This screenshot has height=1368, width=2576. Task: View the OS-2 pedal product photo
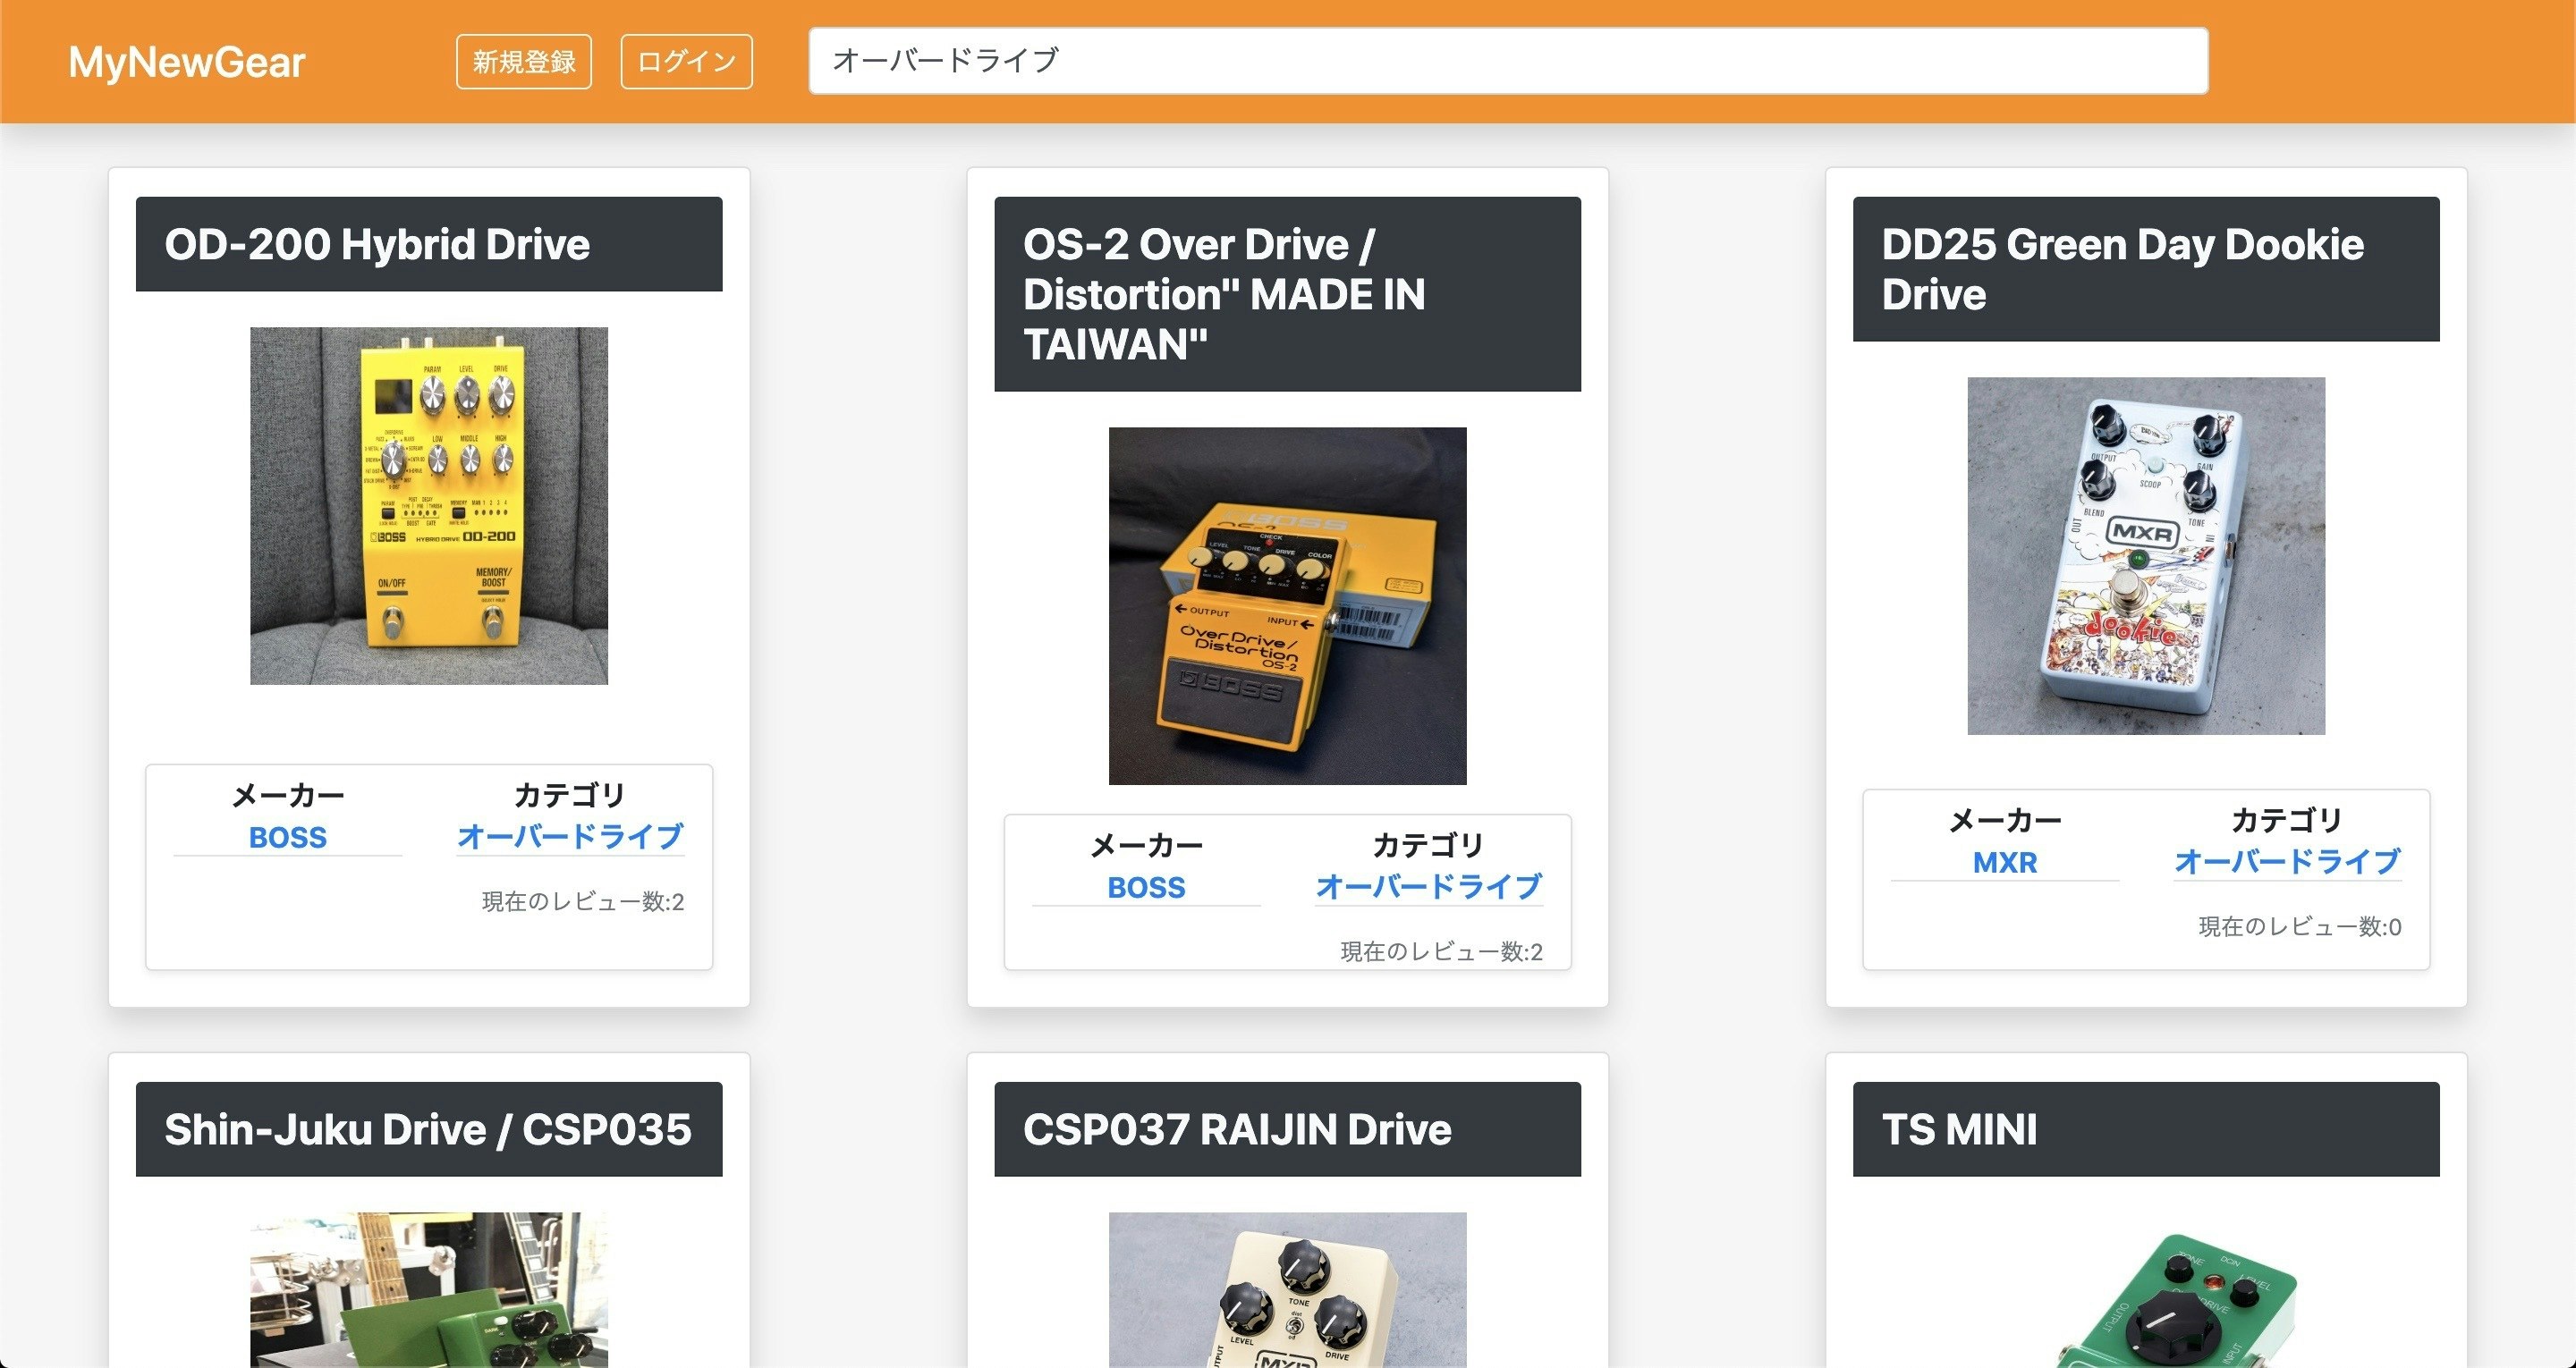tap(1288, 606)
